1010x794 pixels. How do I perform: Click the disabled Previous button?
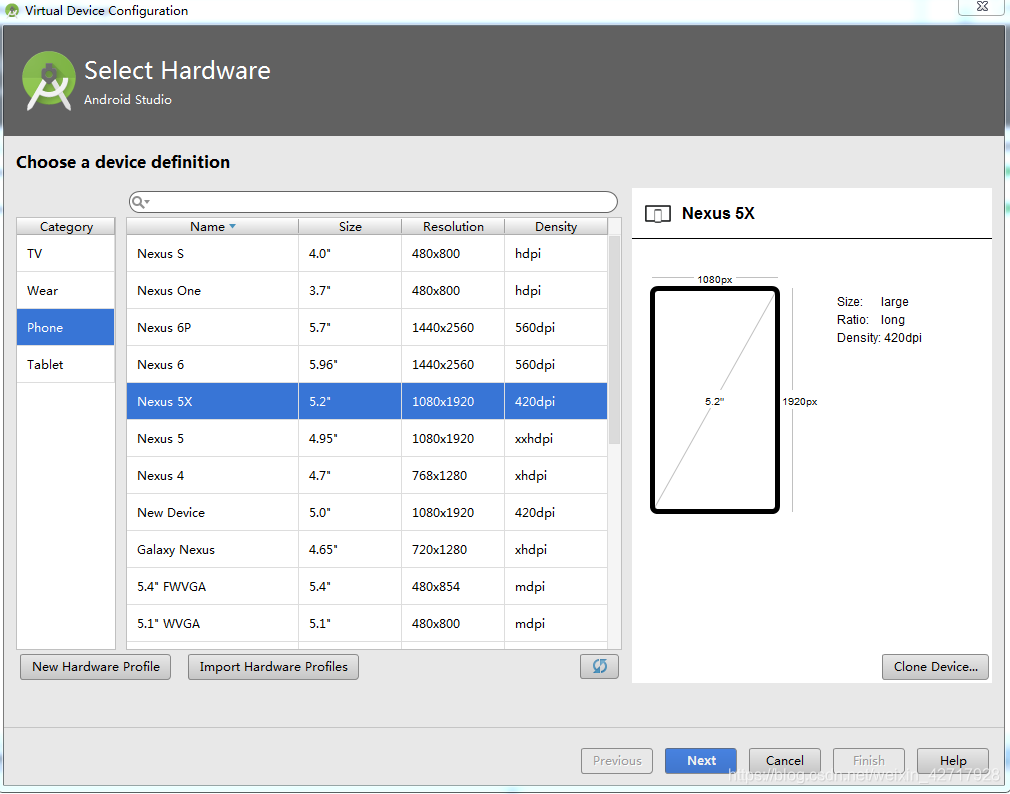(617, 761)
